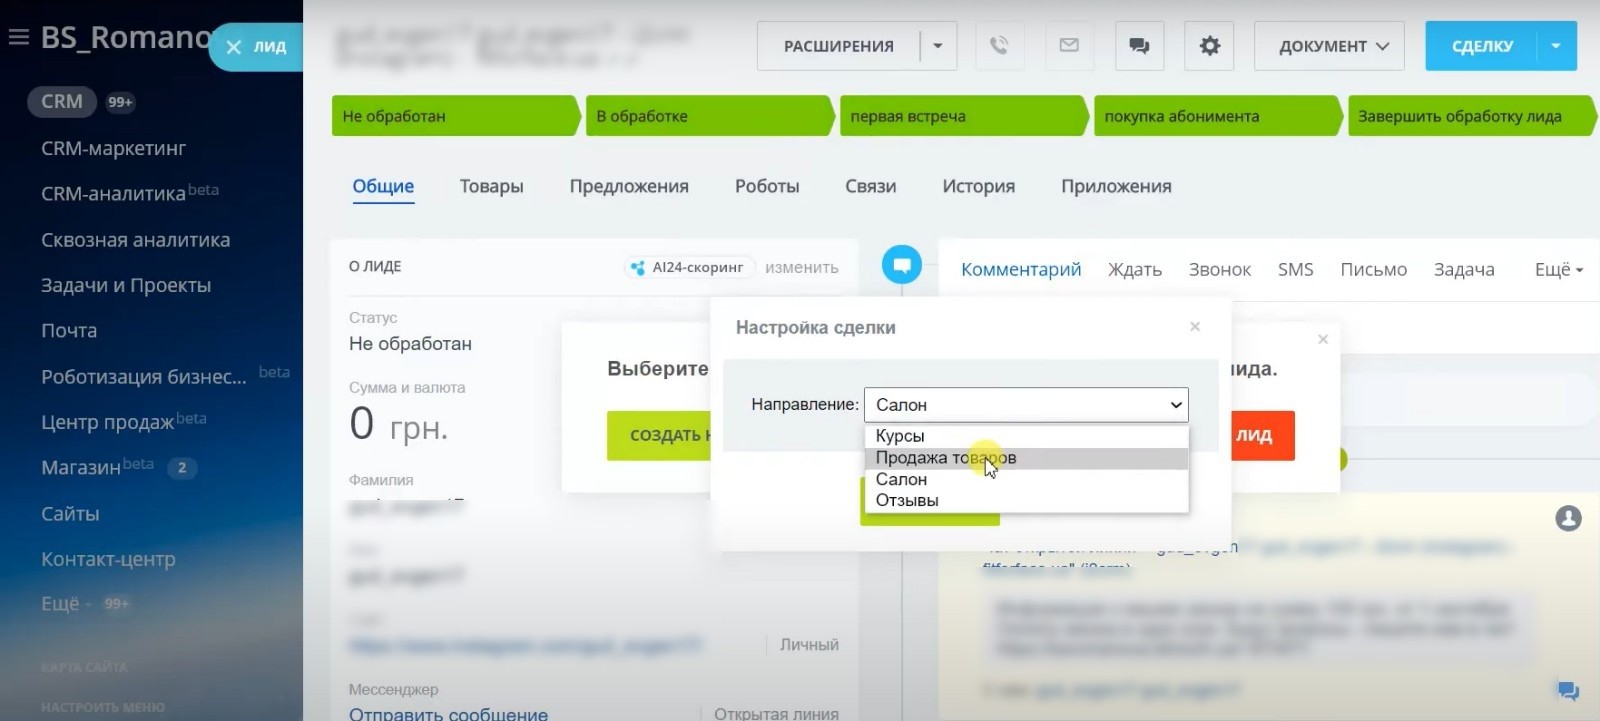The width and height of the screenshot is (1600, 721).
Task: Select Письмо timeline tab
Action: 1373,269
